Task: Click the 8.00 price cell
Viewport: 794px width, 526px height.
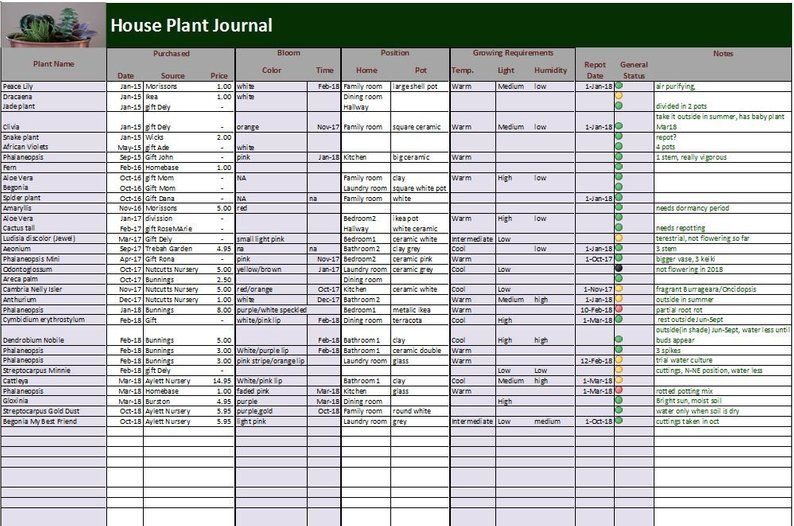Action: [224, 310]
